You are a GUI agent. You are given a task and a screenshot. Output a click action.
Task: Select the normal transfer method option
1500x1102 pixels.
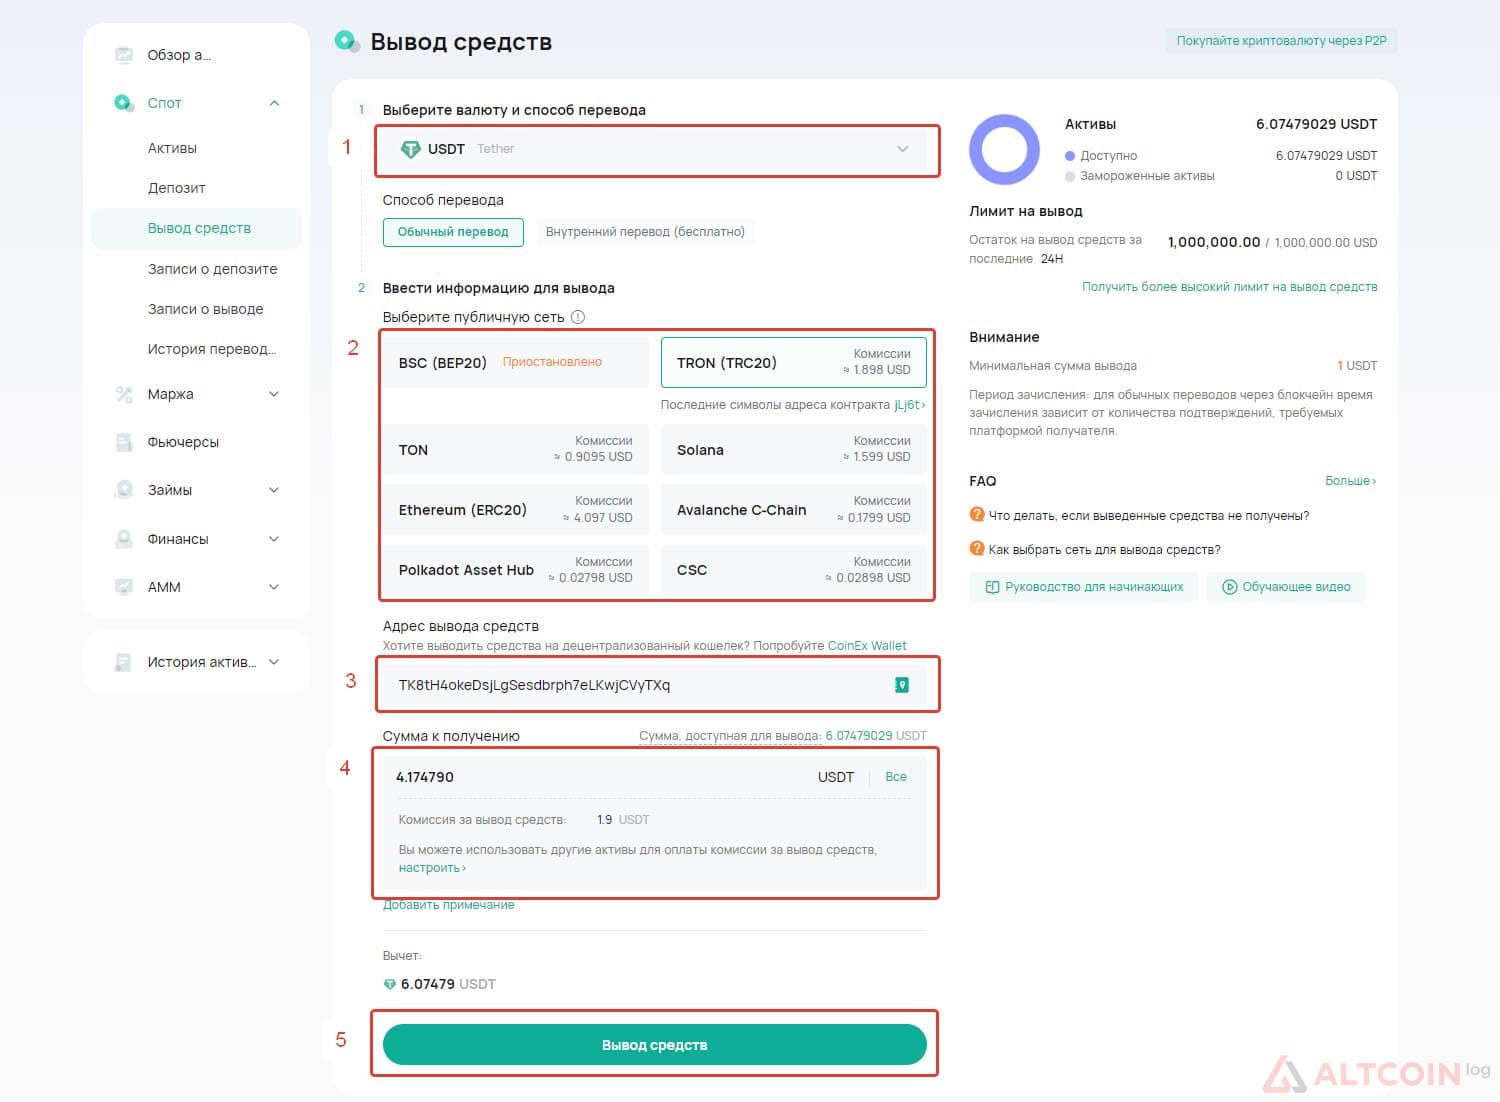[453, 232]
